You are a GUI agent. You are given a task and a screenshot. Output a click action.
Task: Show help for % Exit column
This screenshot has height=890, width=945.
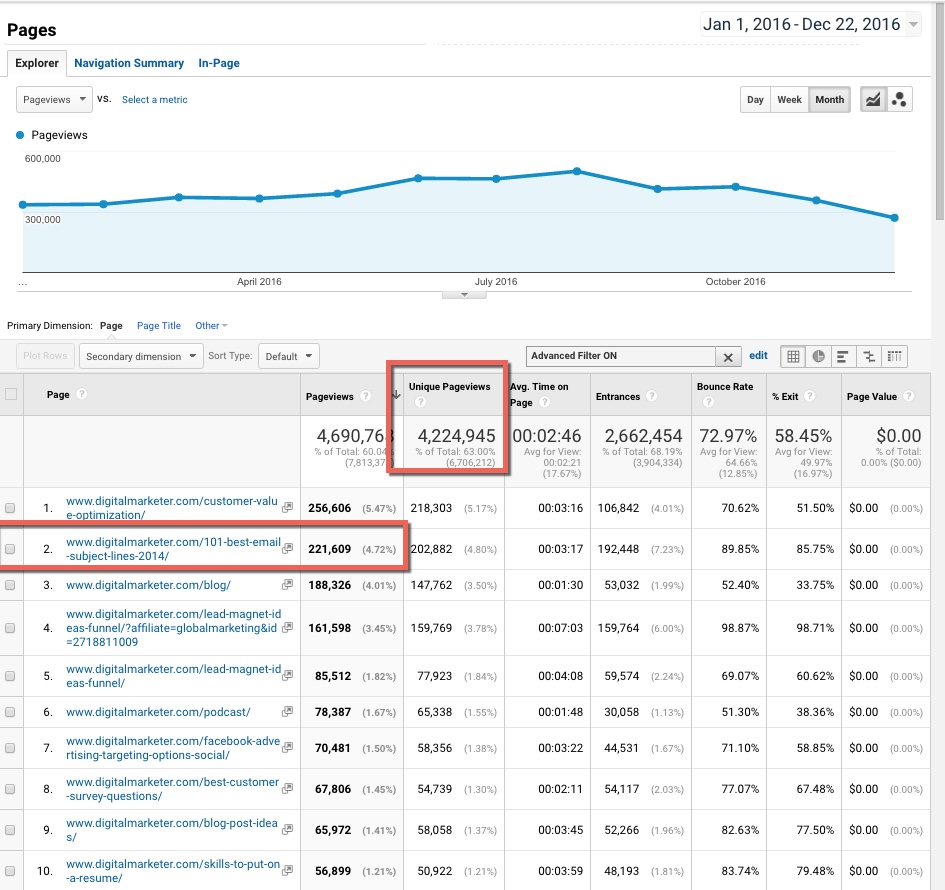(x=810, y=396)
